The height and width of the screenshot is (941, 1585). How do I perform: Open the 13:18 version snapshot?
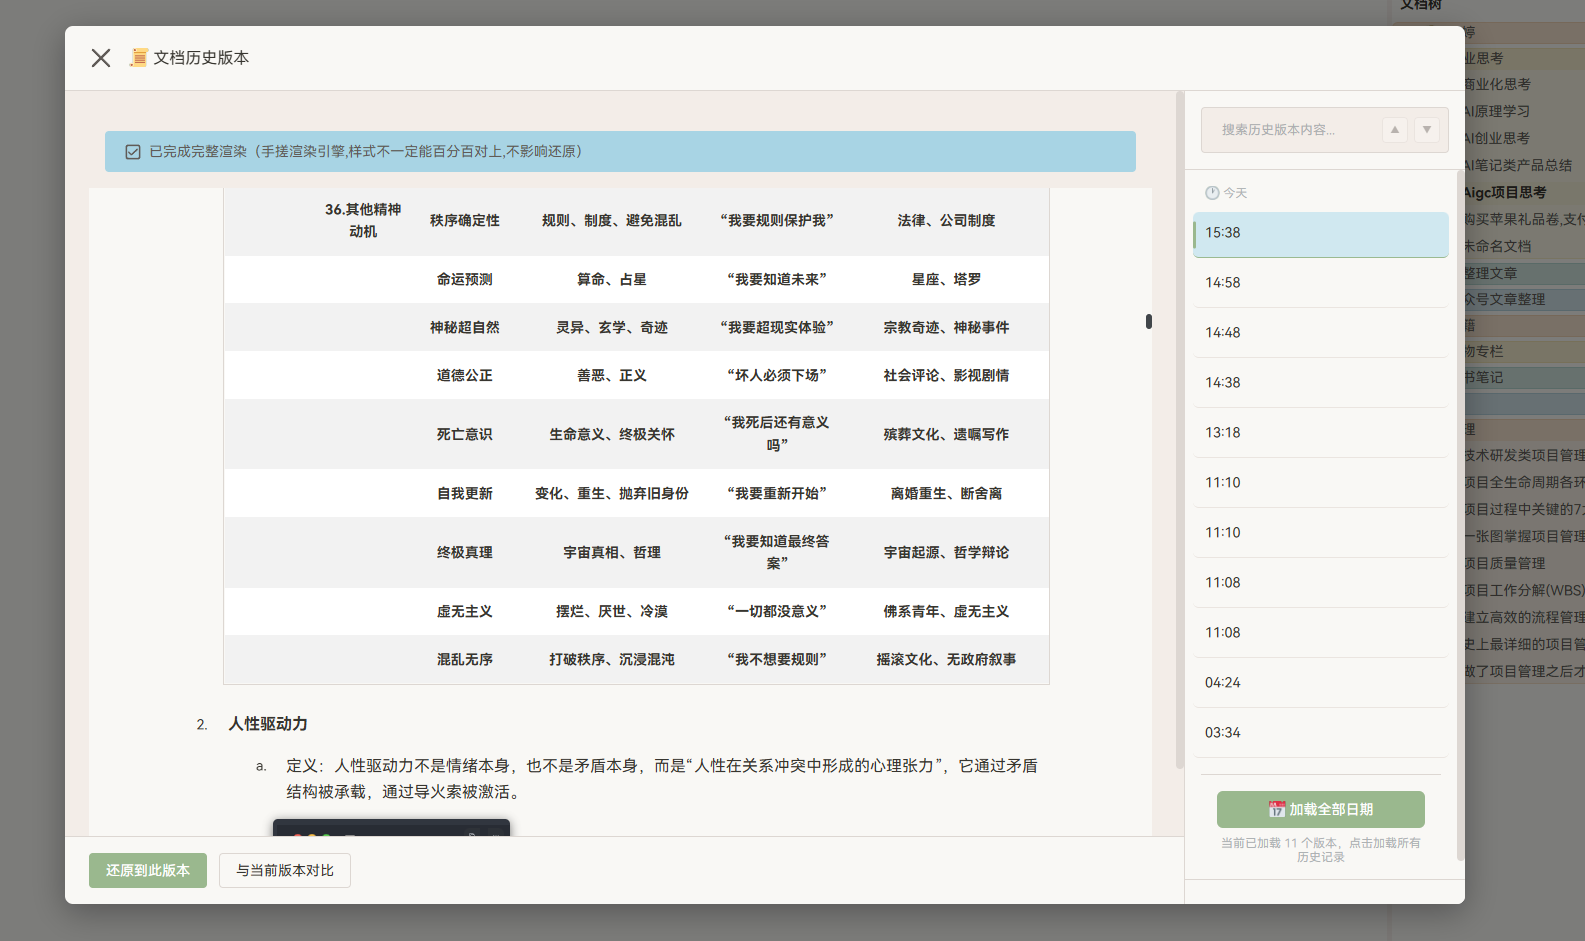tap(1320, 433)
